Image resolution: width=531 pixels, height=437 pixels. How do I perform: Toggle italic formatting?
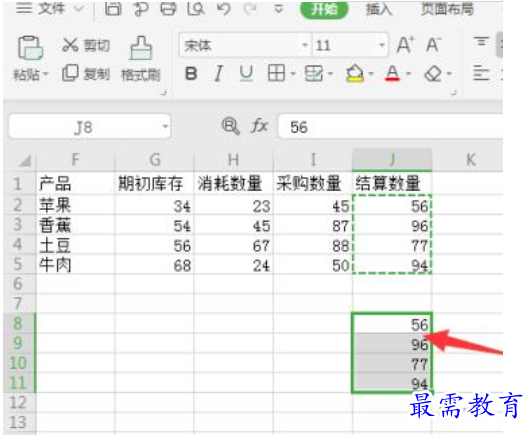point(218,73)
